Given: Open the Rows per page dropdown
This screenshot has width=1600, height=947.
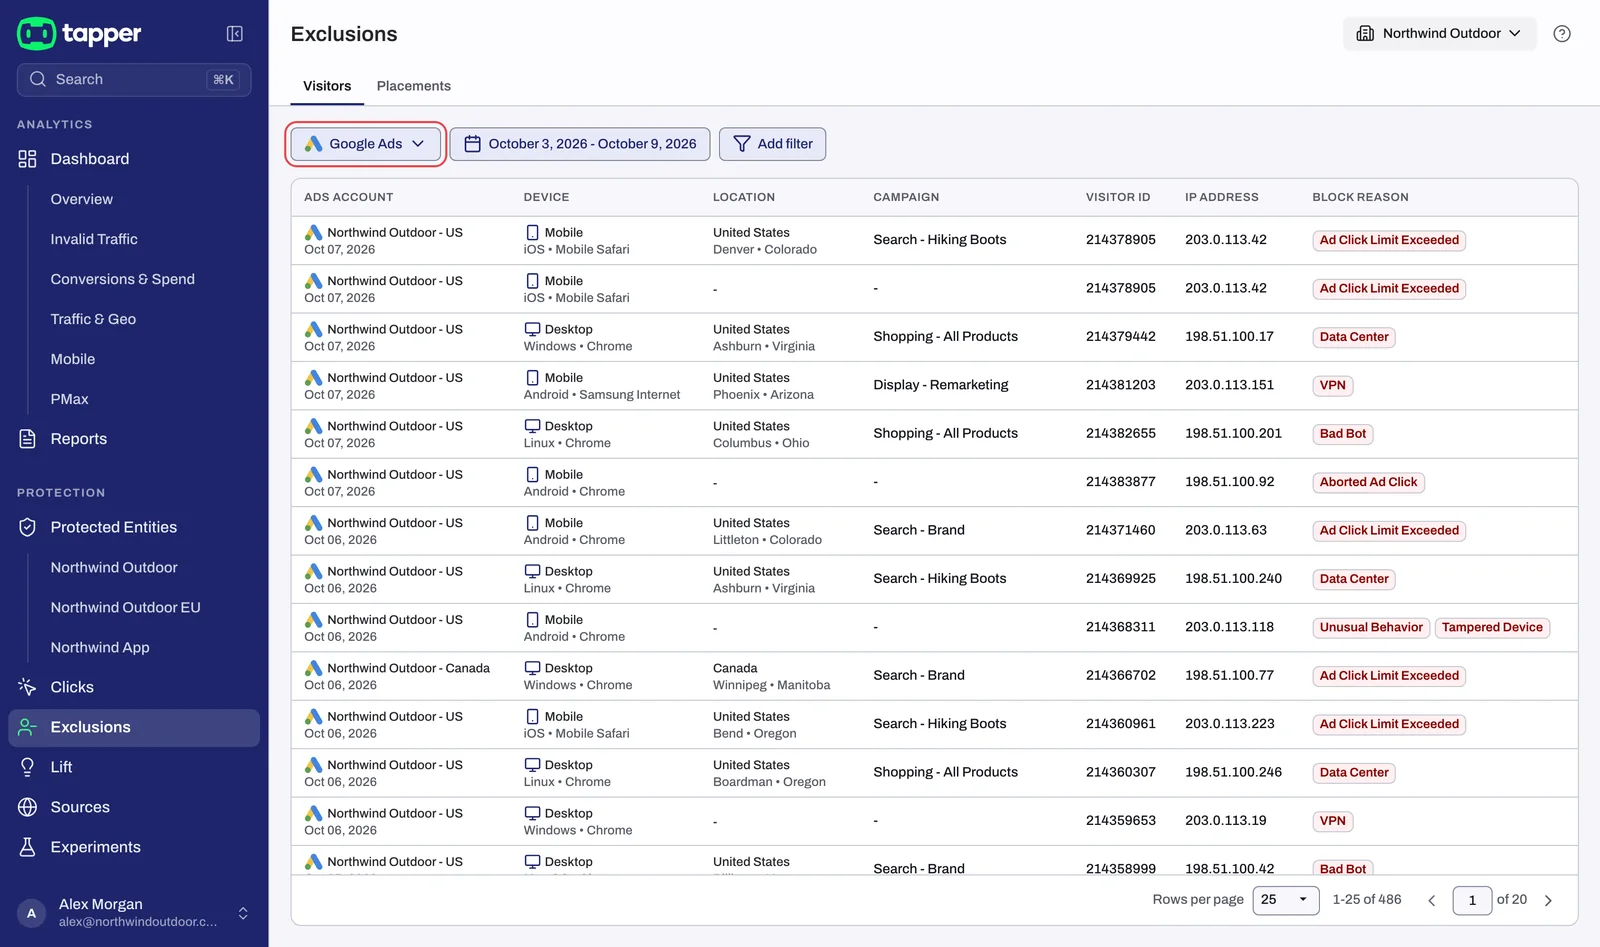Looking at the screenshot, I should pyautogui.click(x=1286, y=900).
